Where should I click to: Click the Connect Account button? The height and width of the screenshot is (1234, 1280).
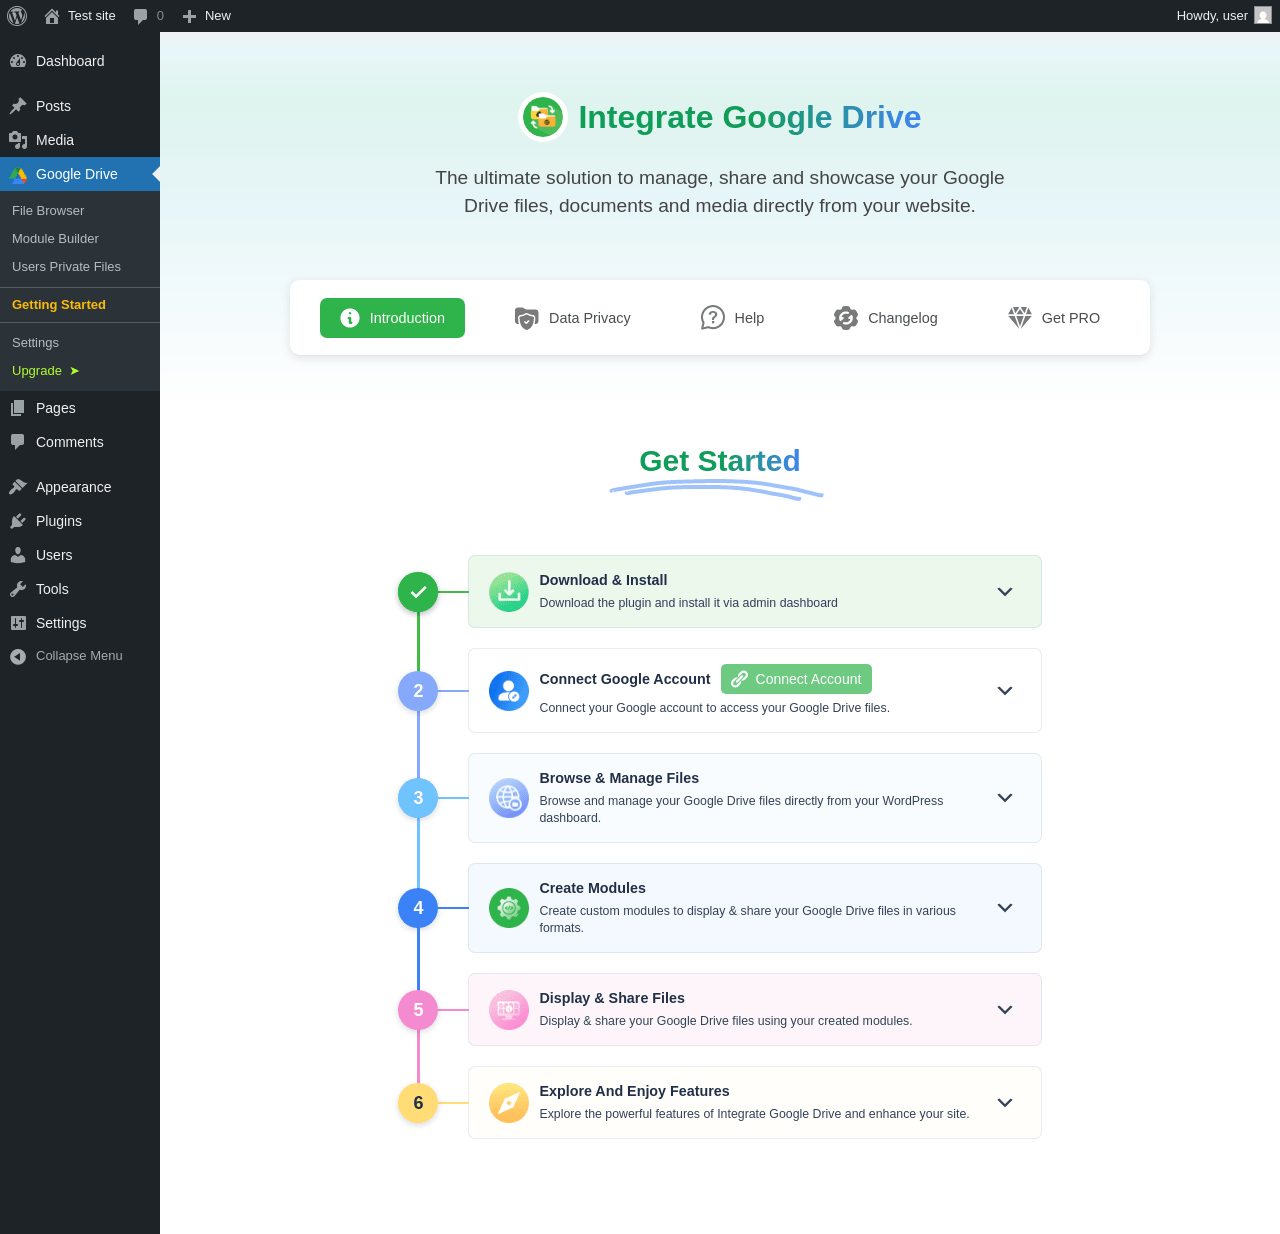[796, 679]
